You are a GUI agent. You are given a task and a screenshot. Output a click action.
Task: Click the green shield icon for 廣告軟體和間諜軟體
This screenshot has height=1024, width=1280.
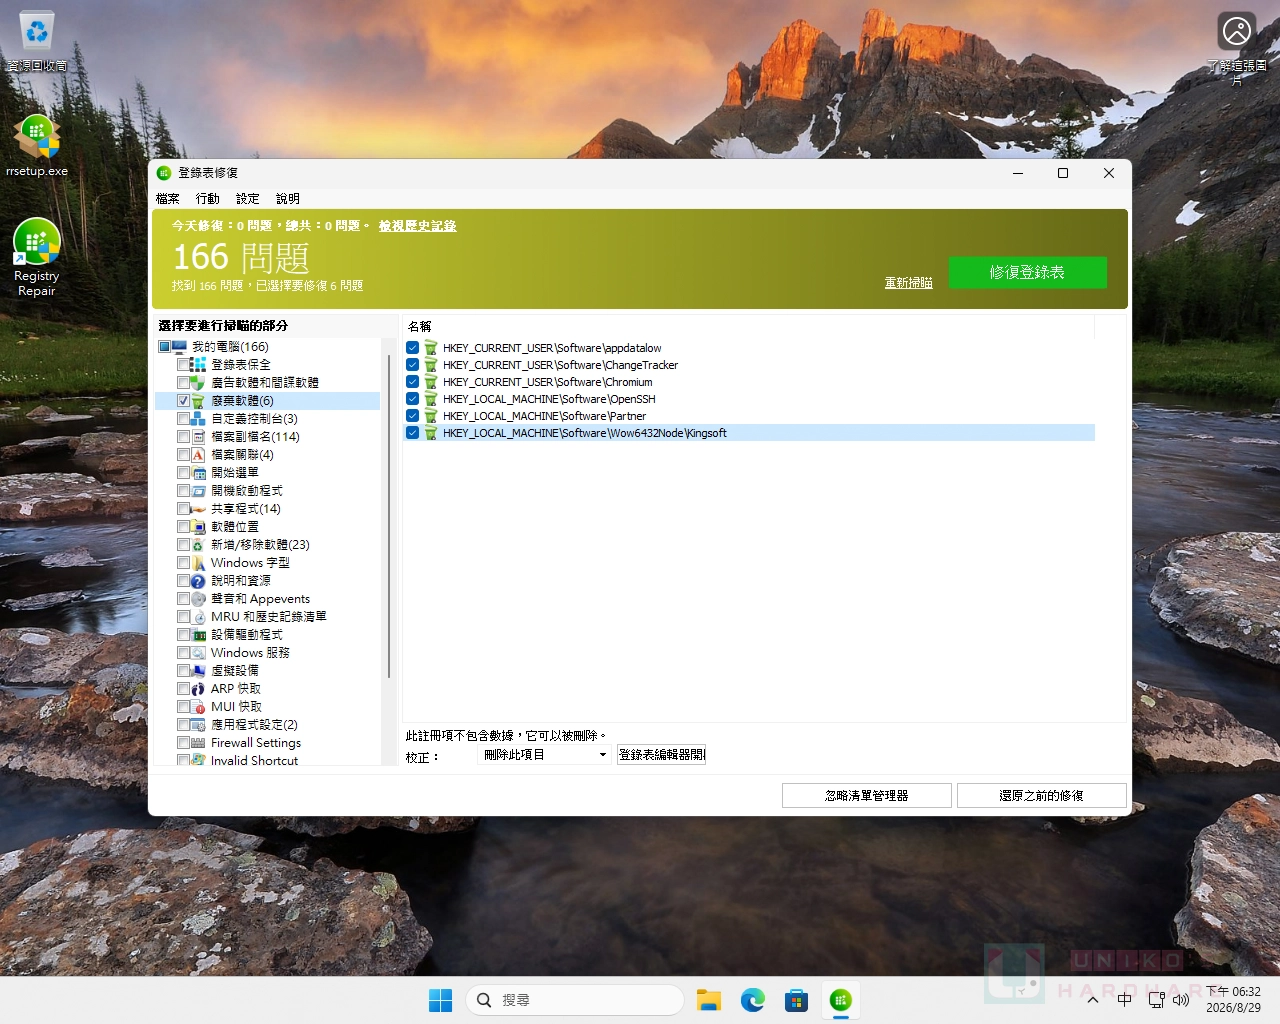click(198, 382)
